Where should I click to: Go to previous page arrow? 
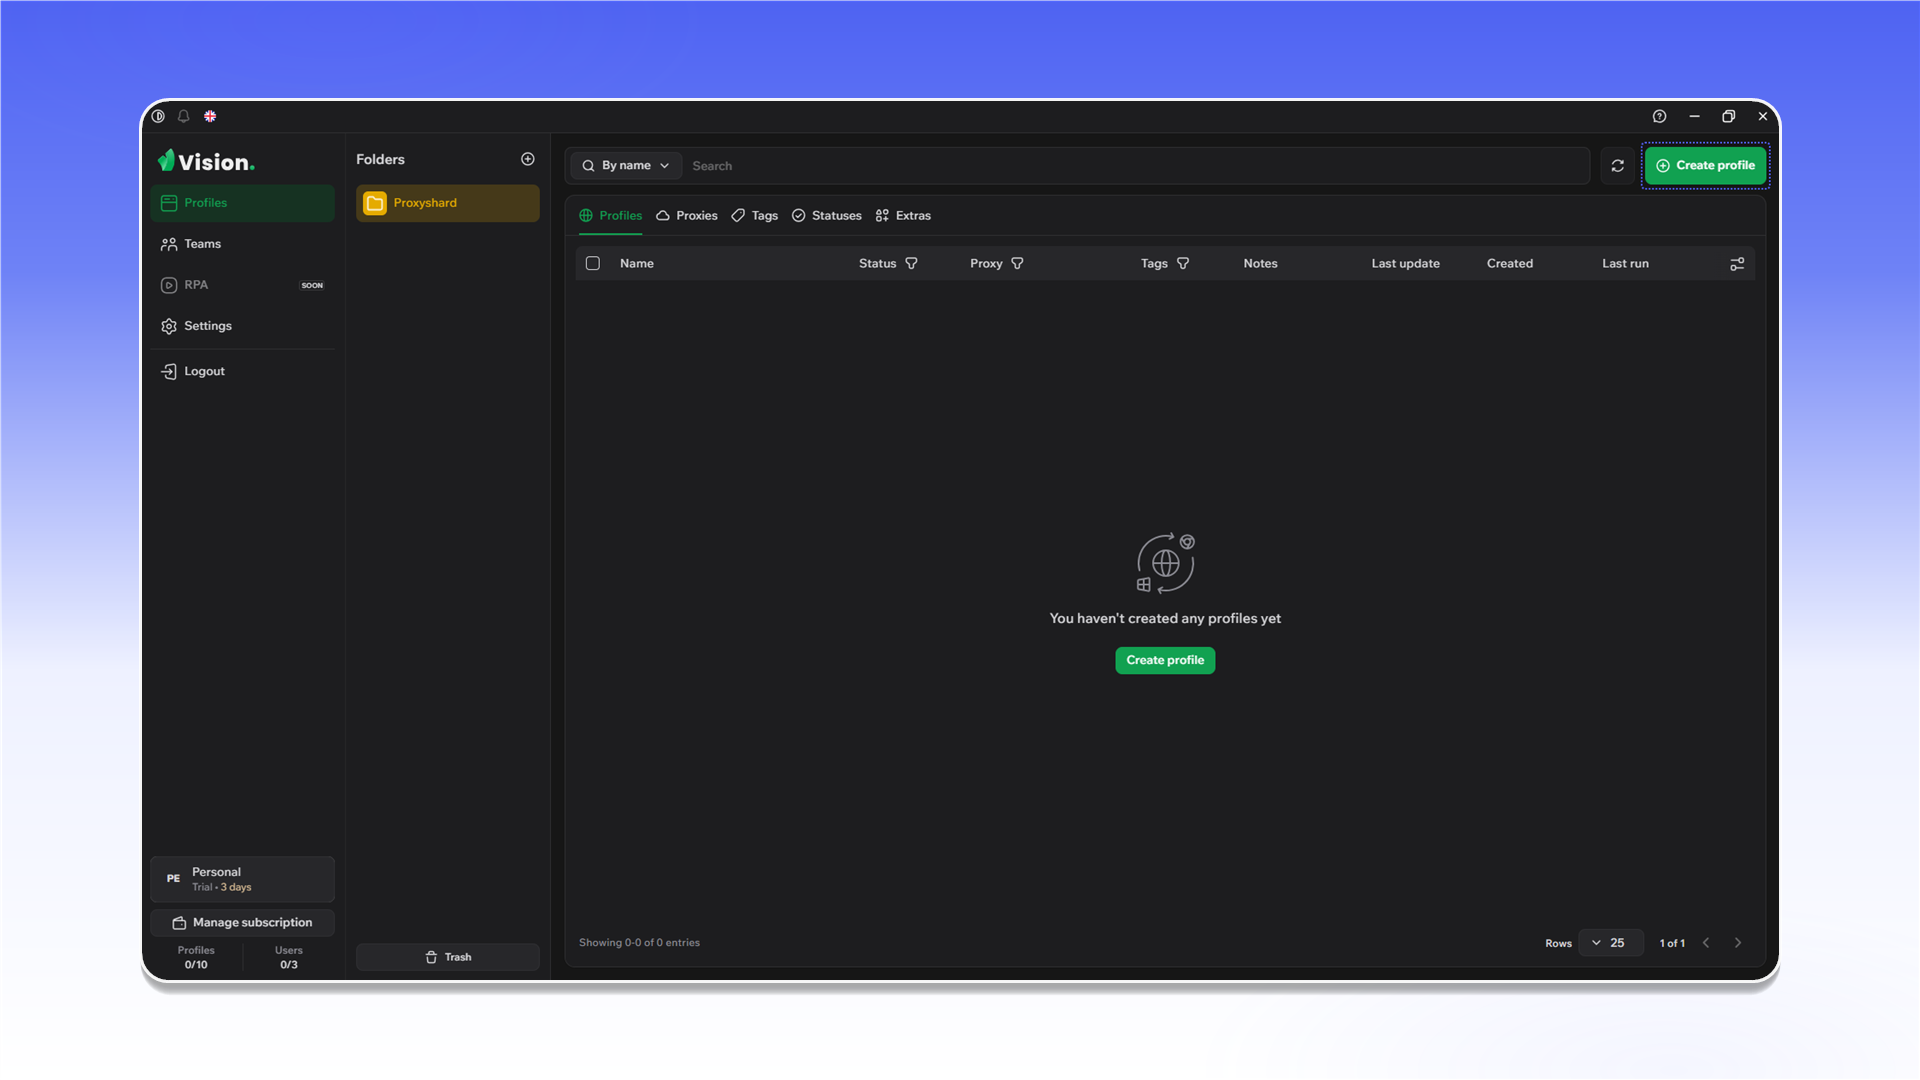[1706, 943]
